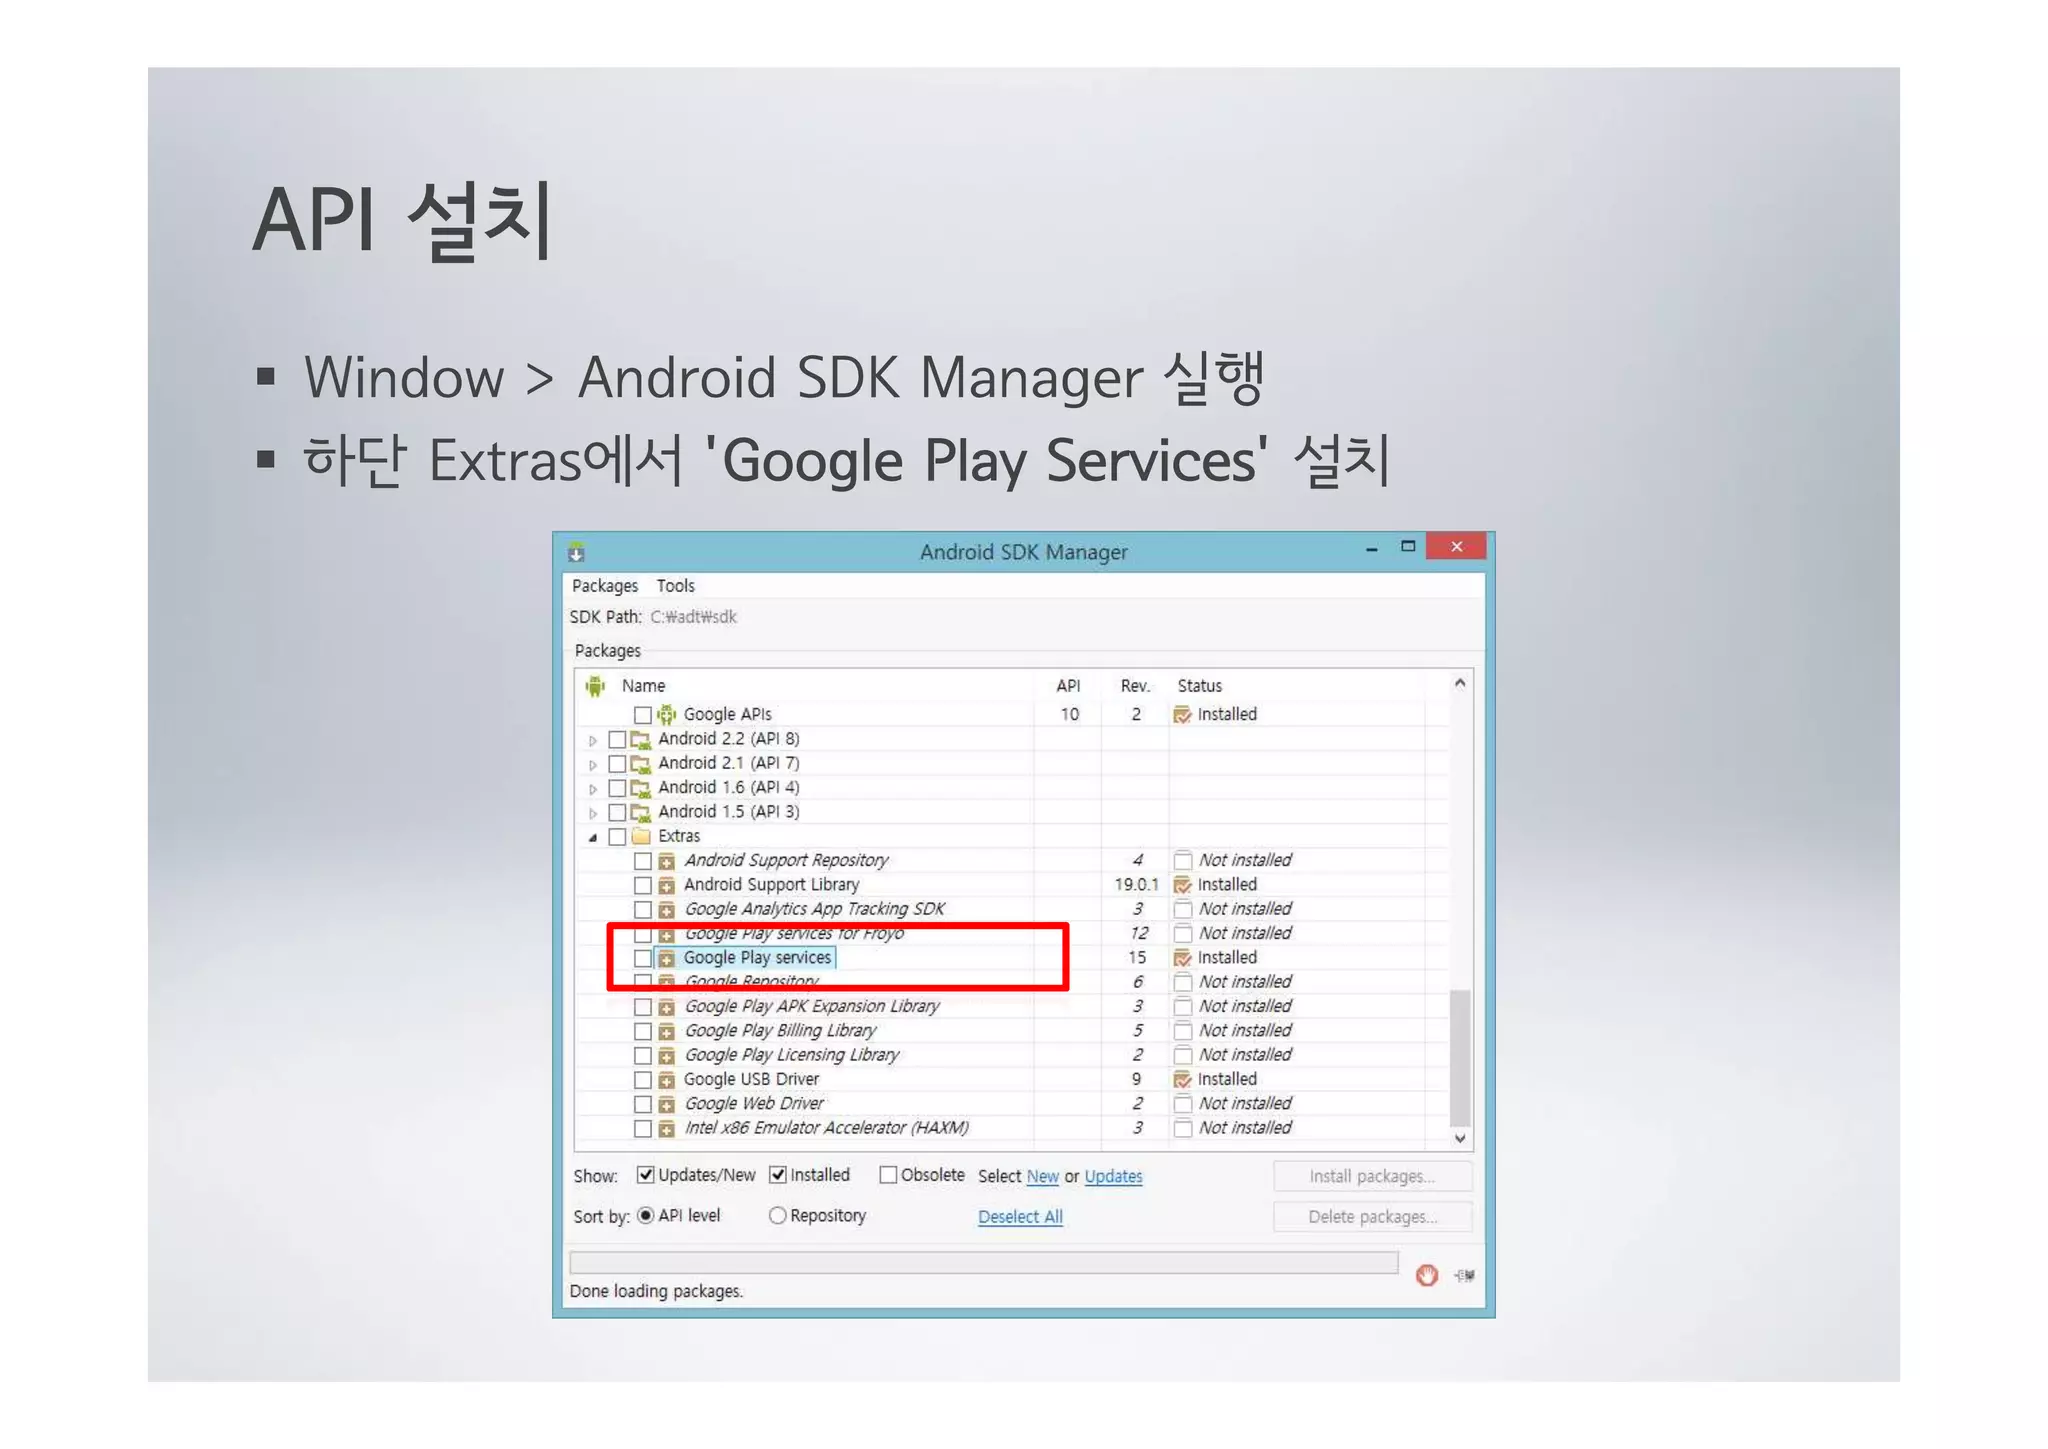Viewport: 2048px width, 1449px height.
Task: Click the Android 2.2 platform folder icon
Action: point(641,740)
